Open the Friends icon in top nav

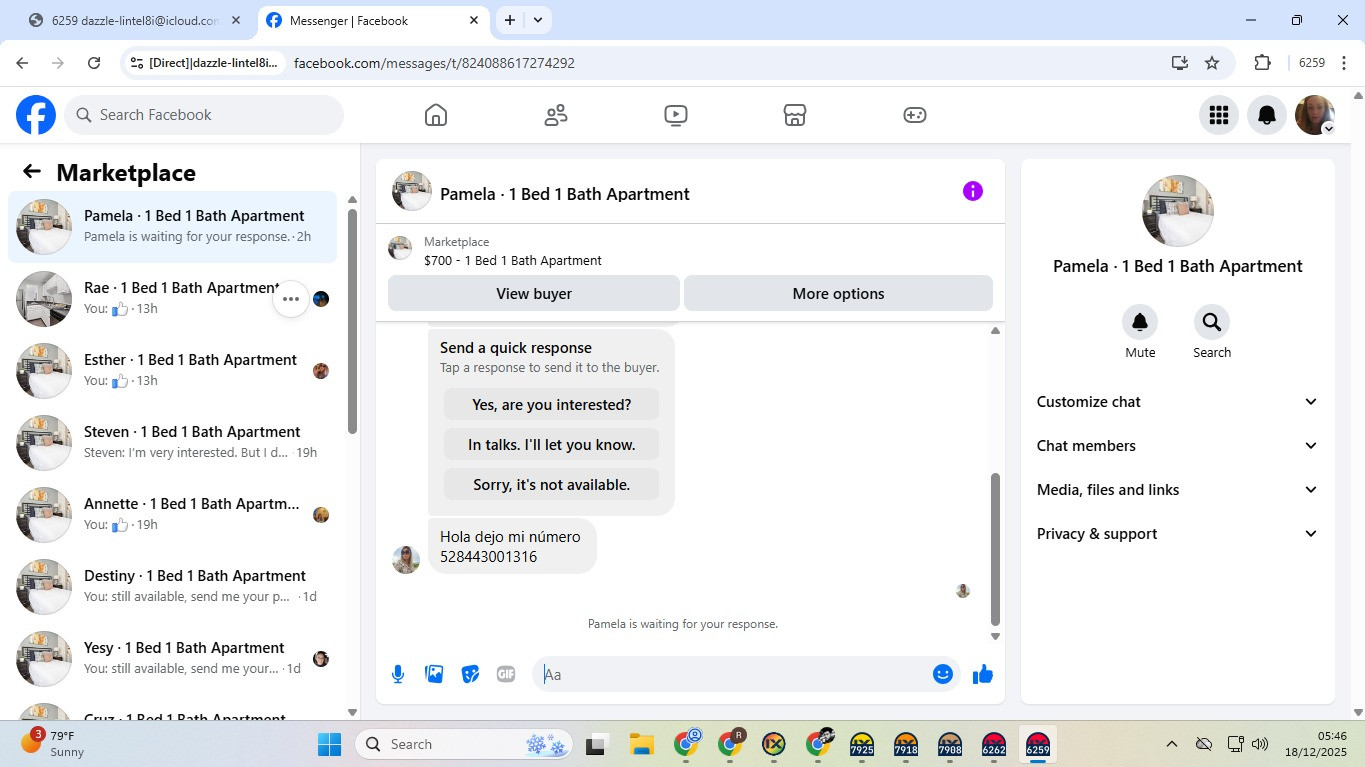[x=556, y=115]
